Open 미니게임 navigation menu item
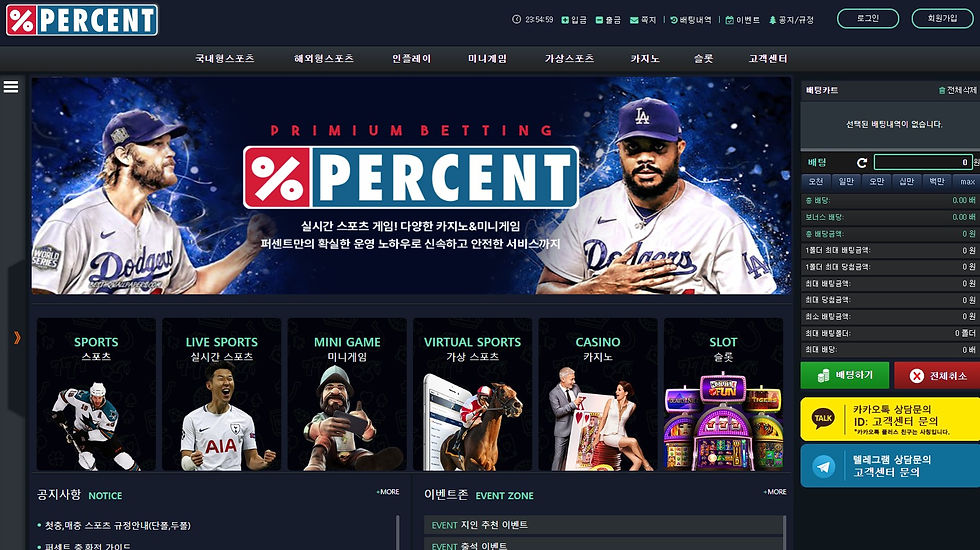980x550 pixels. (488, 59)
